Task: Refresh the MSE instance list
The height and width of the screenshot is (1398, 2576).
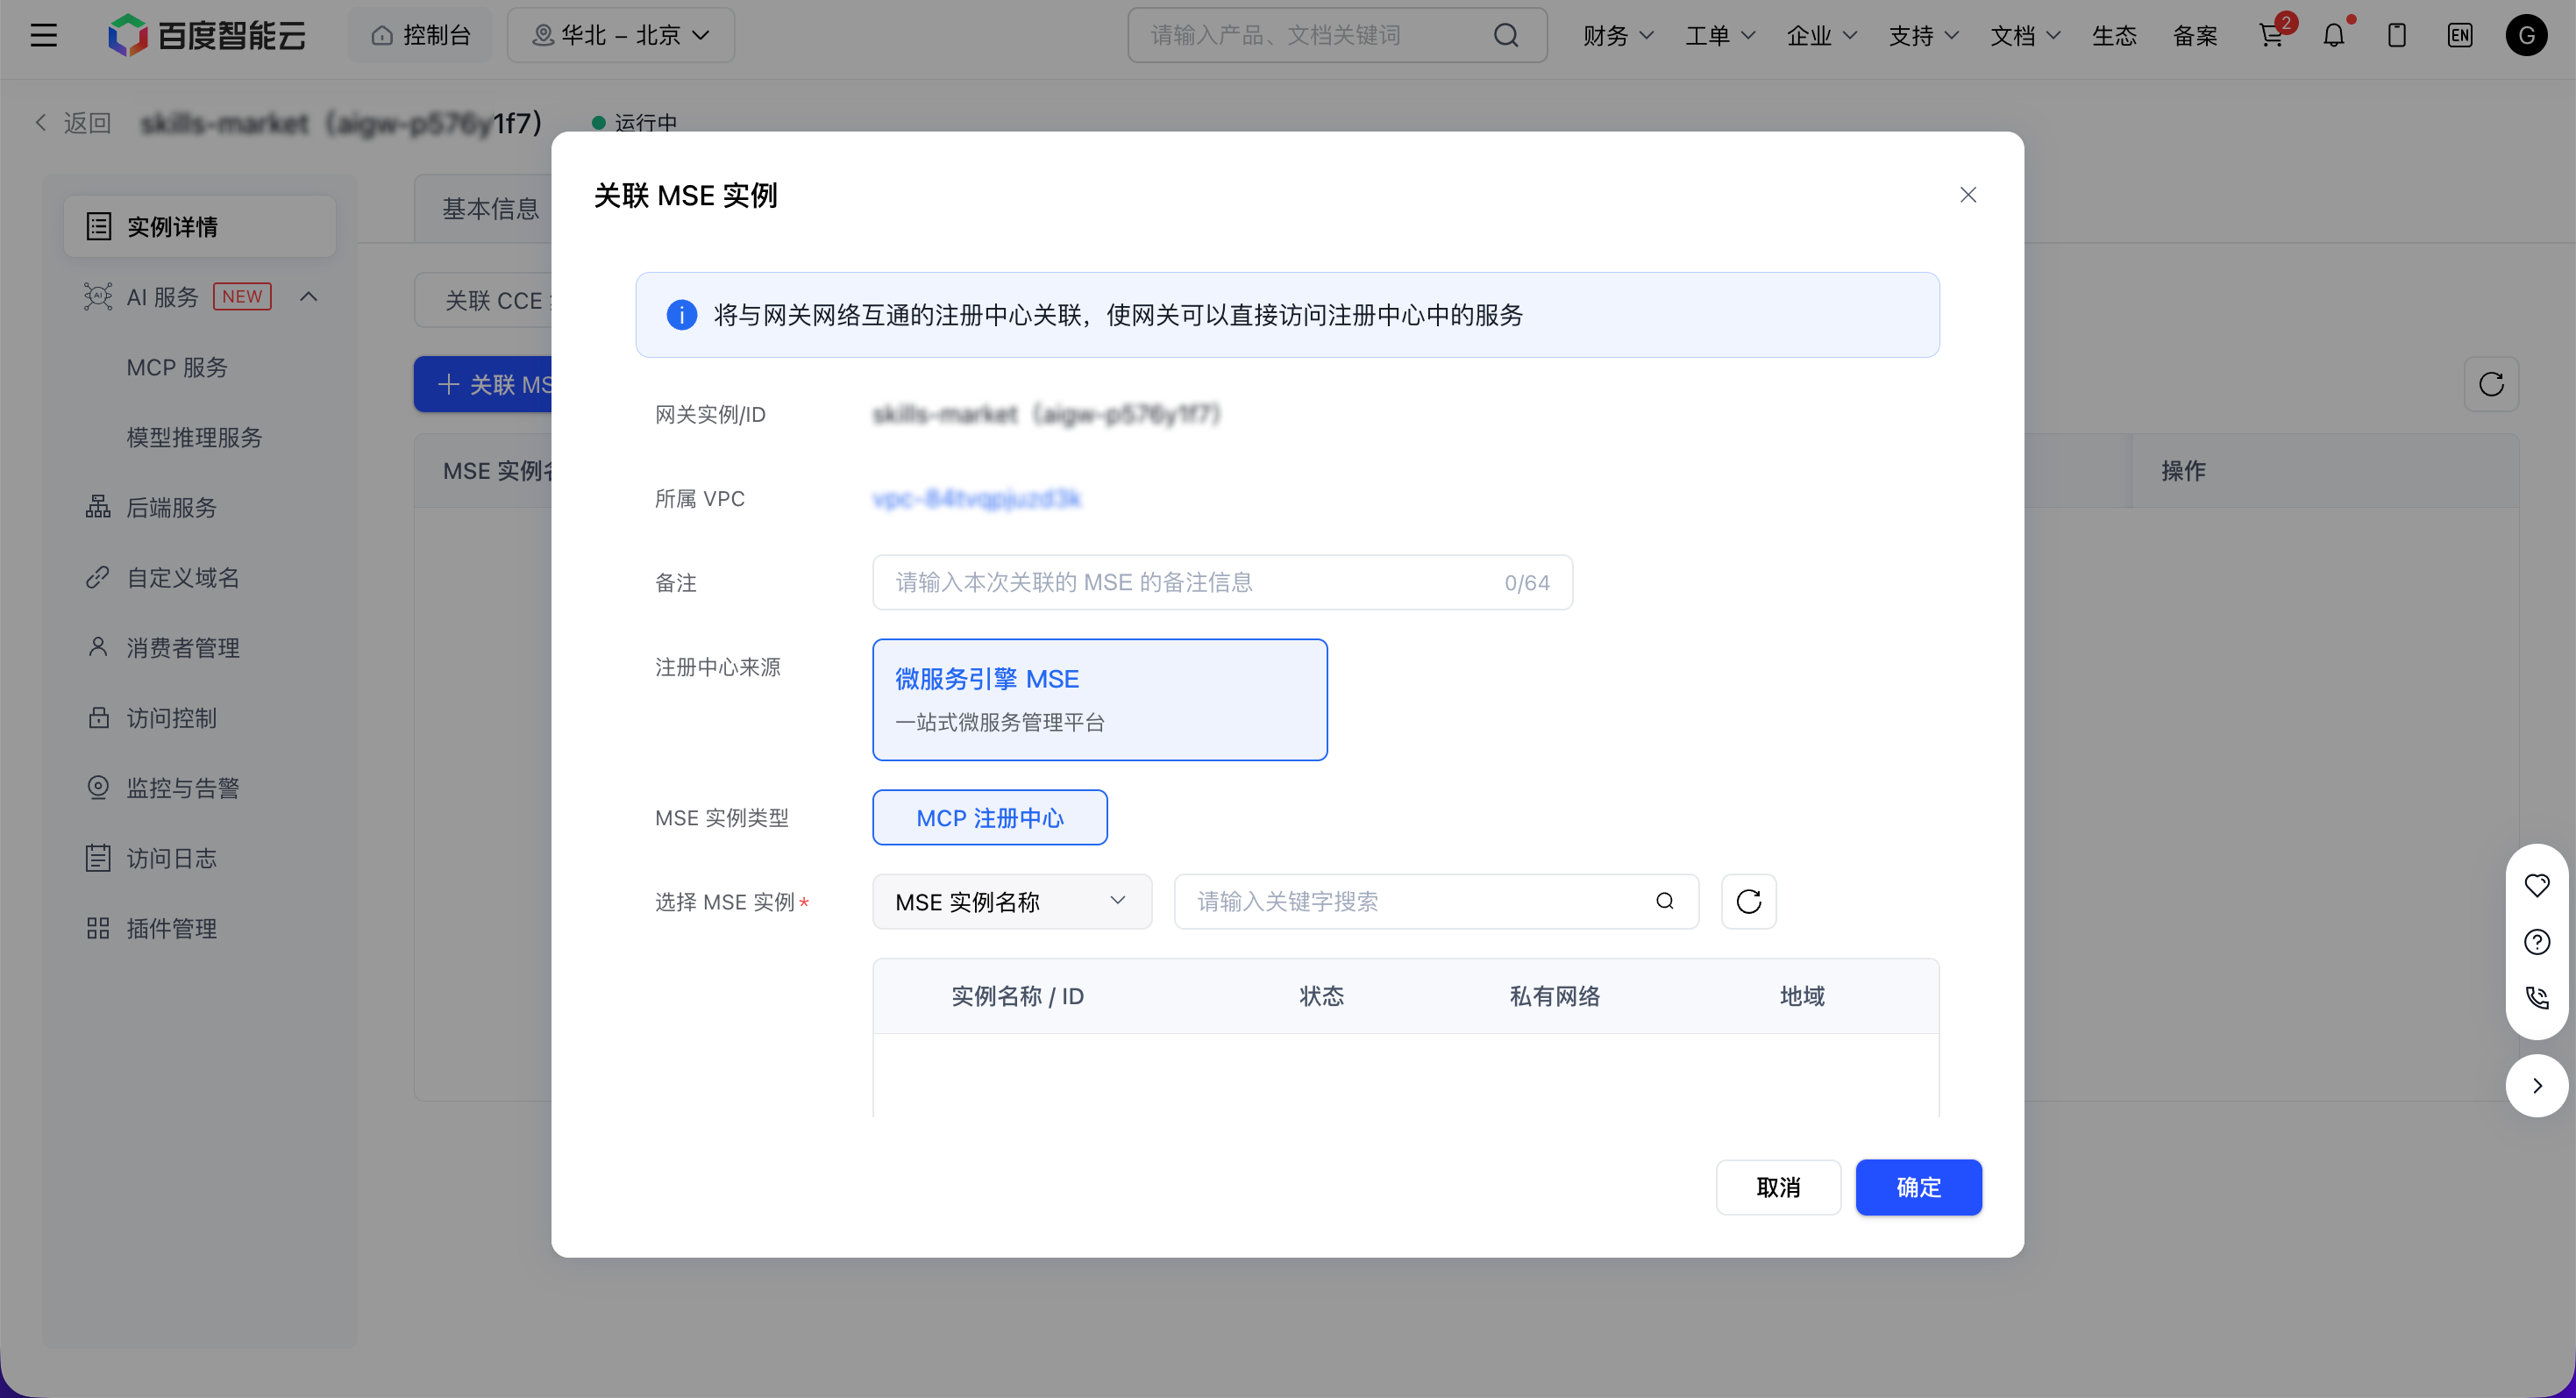Action: pyautogui.click(x=1749, y=902)
